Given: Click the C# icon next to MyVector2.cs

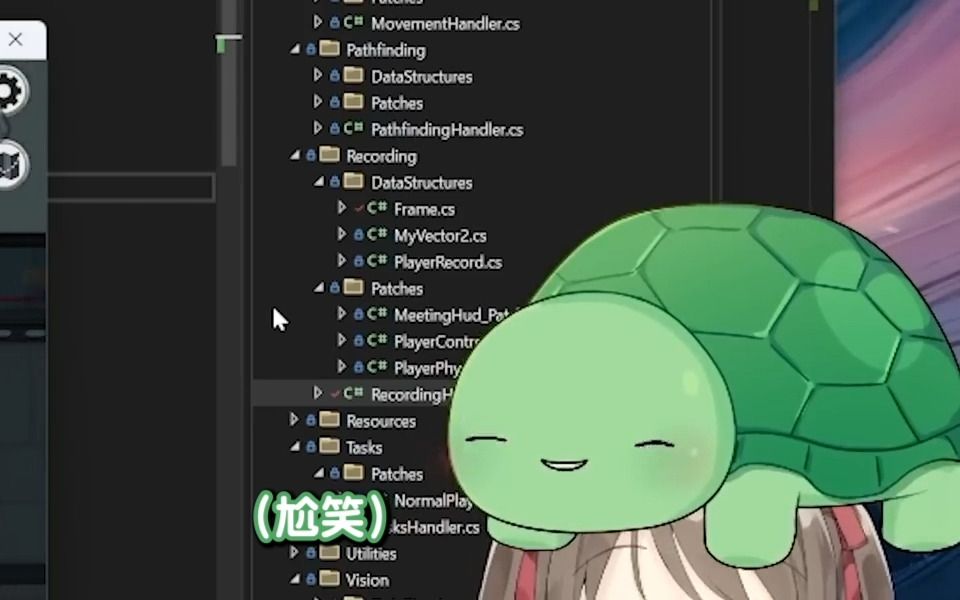Looking at the screenshot, I should click(x=377, y=236).
